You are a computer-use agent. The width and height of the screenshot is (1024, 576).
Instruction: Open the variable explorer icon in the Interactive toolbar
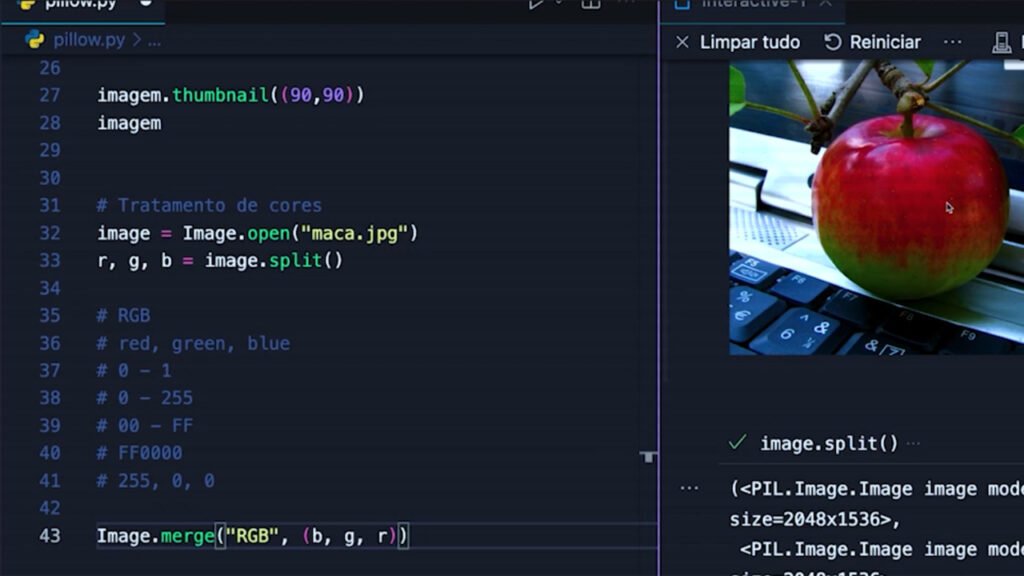pos(1002,42)
